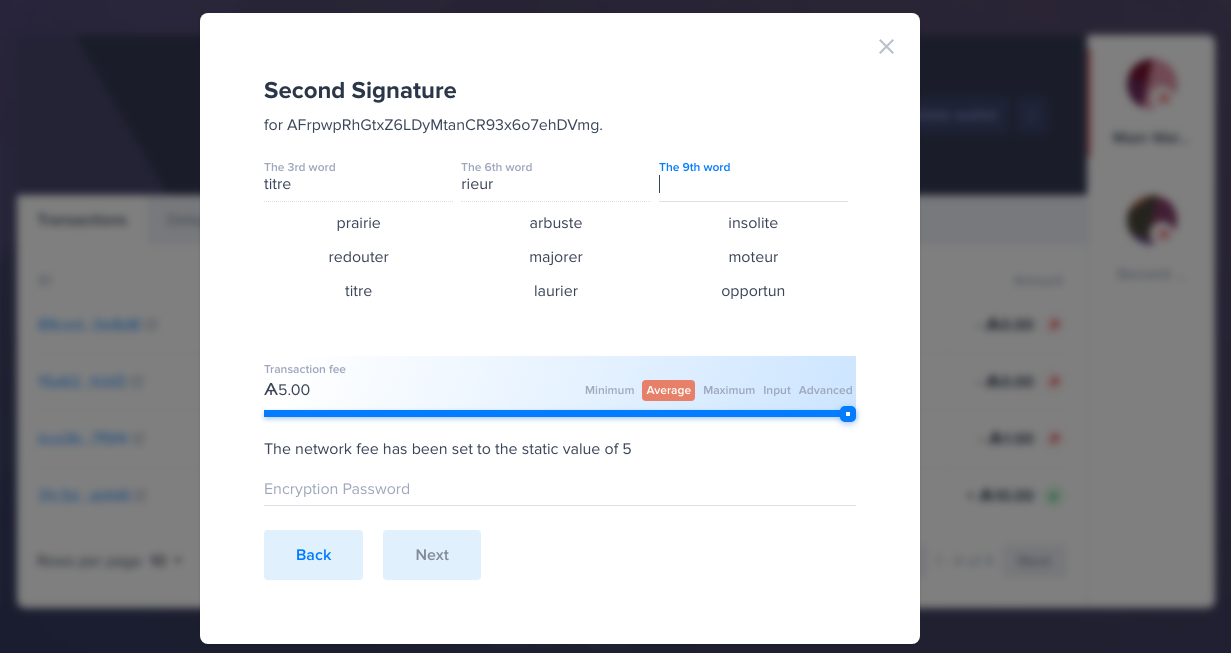The width and height of the screenshot is (1231, 653).
Task: Select the Input fee mode
Action: pyautogui.click(x=777, y=390)
